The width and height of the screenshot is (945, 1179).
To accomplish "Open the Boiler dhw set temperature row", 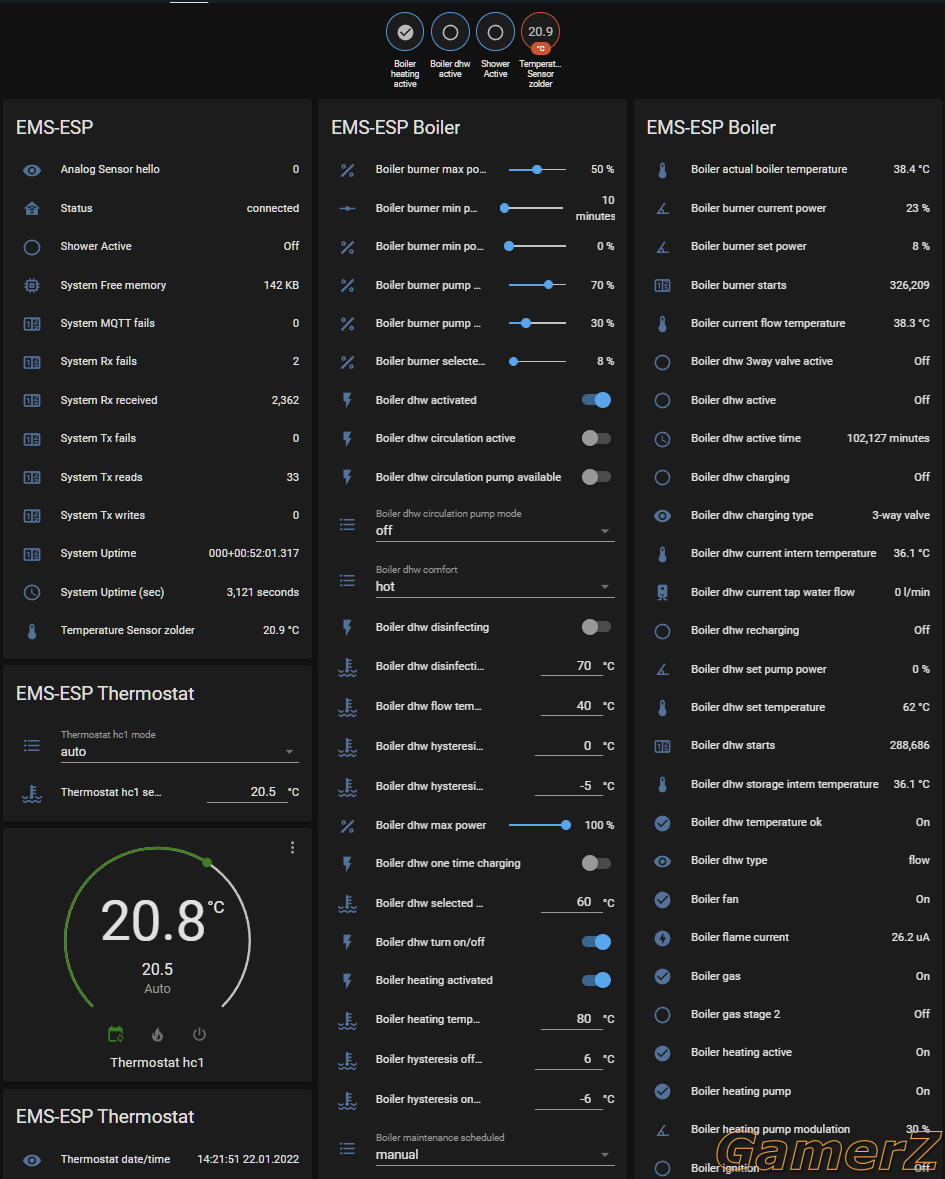I will [x=789, y=708].
